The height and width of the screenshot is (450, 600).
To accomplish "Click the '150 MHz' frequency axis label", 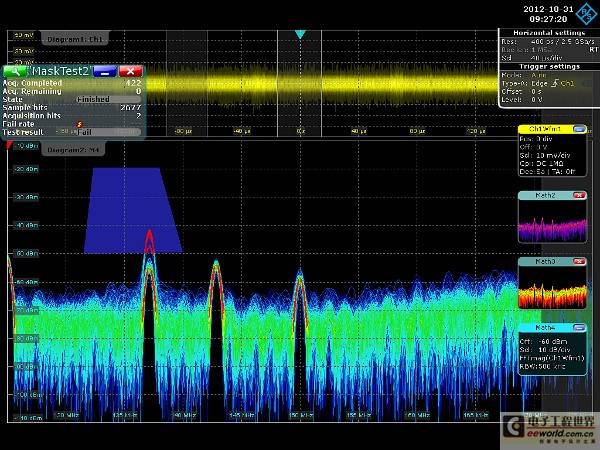I will (301, 415).
